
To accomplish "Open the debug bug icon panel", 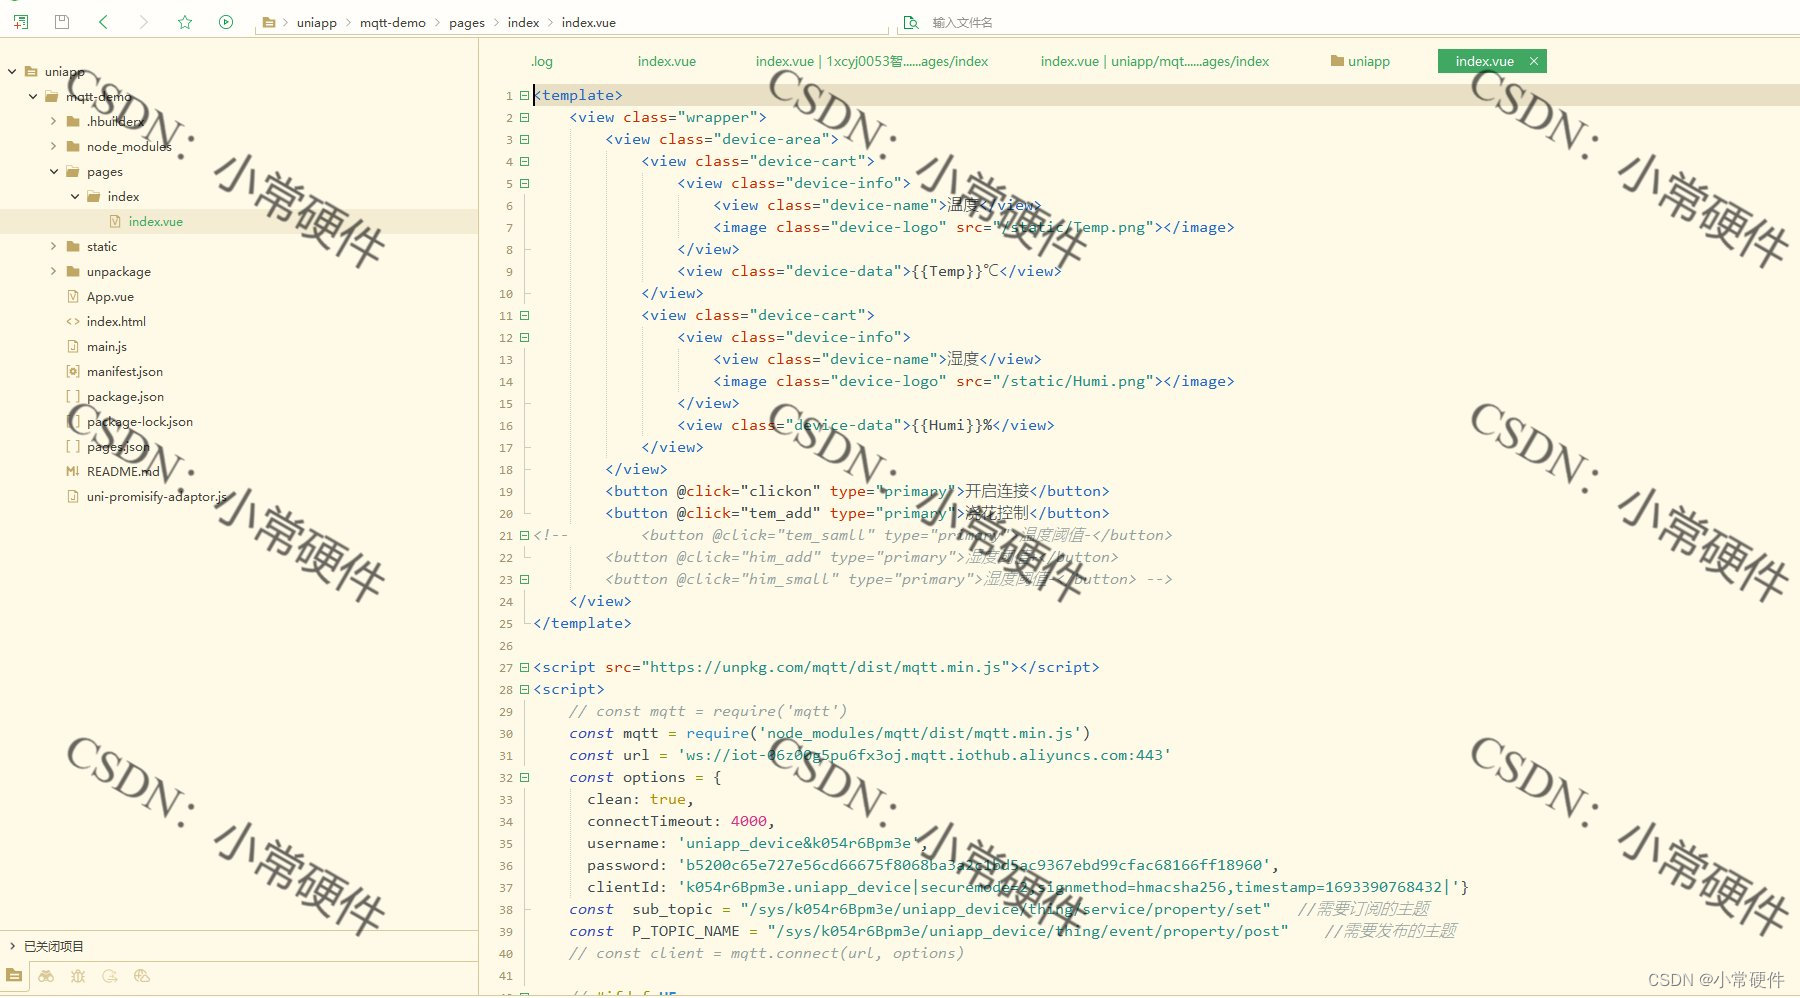I will (78, 976).
